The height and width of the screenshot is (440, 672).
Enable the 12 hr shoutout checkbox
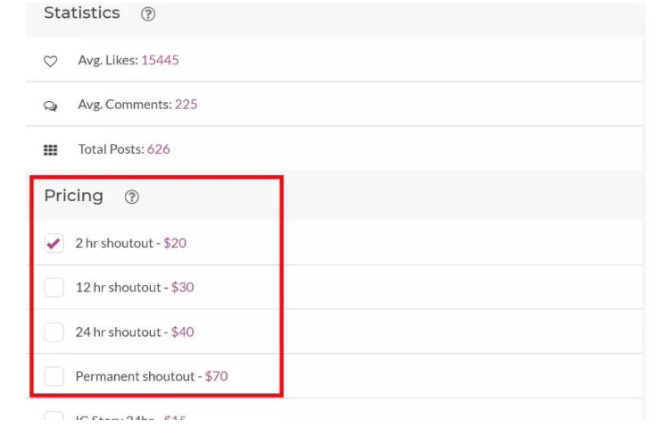click(x=54, y=288)
